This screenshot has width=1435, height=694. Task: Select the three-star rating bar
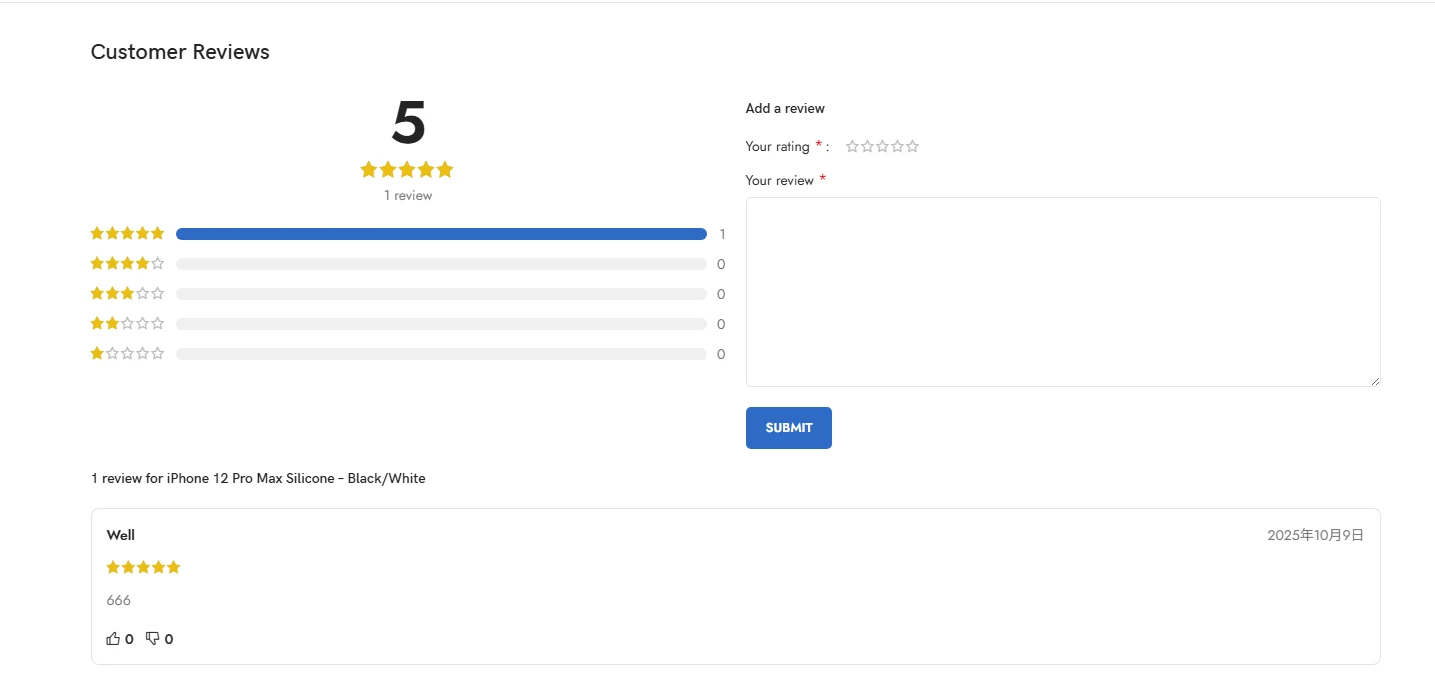click(441, 294)
